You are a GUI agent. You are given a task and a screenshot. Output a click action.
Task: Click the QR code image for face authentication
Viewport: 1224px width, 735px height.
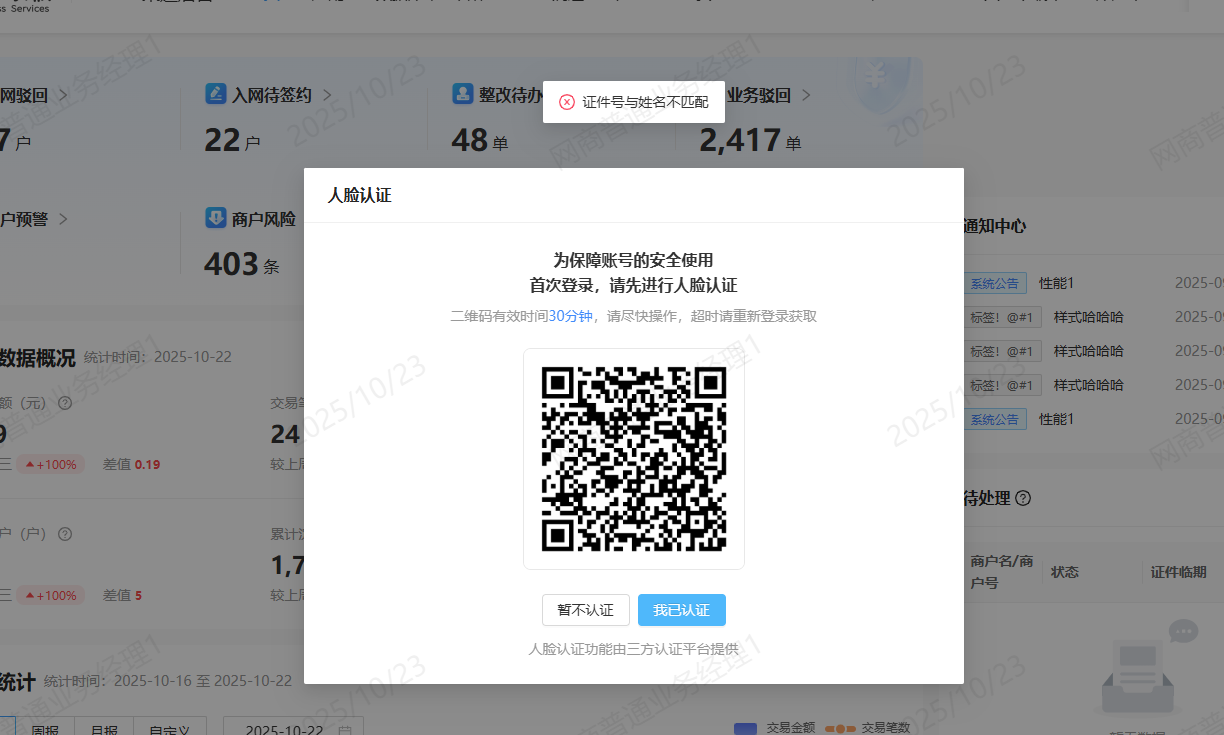coord(633,459)
